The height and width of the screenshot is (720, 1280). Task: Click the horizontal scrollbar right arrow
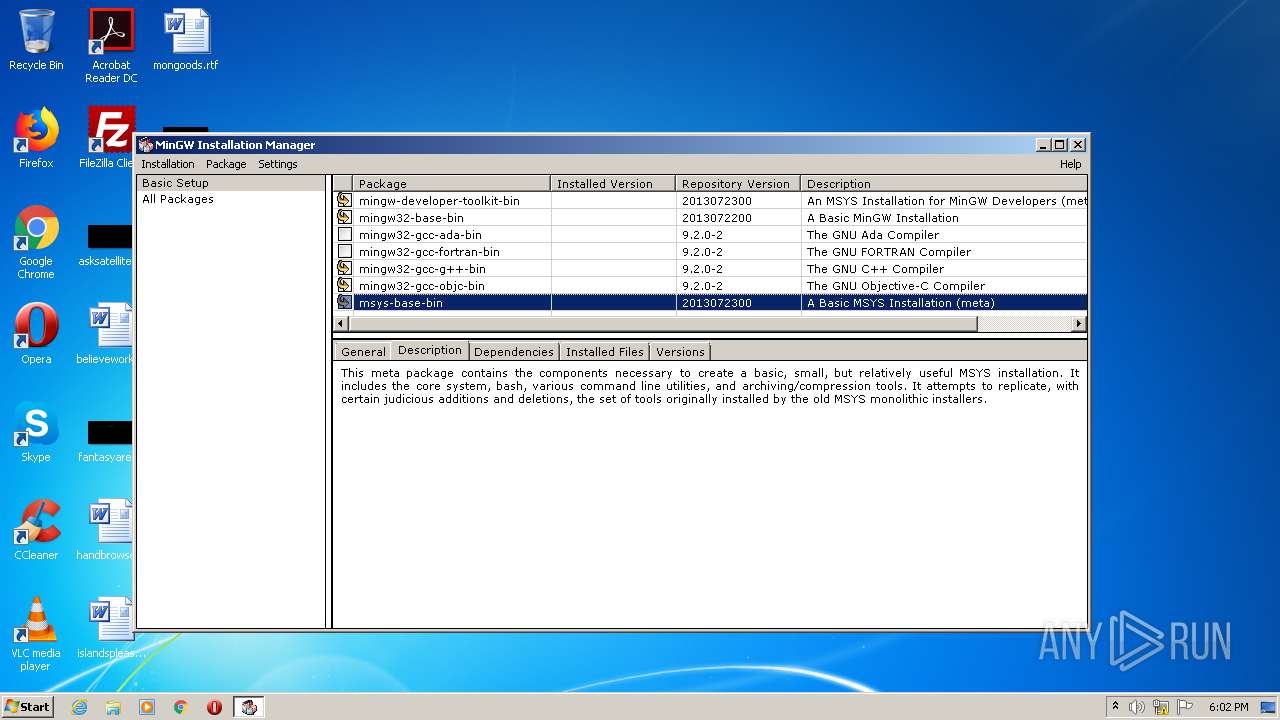point(1078,324)
